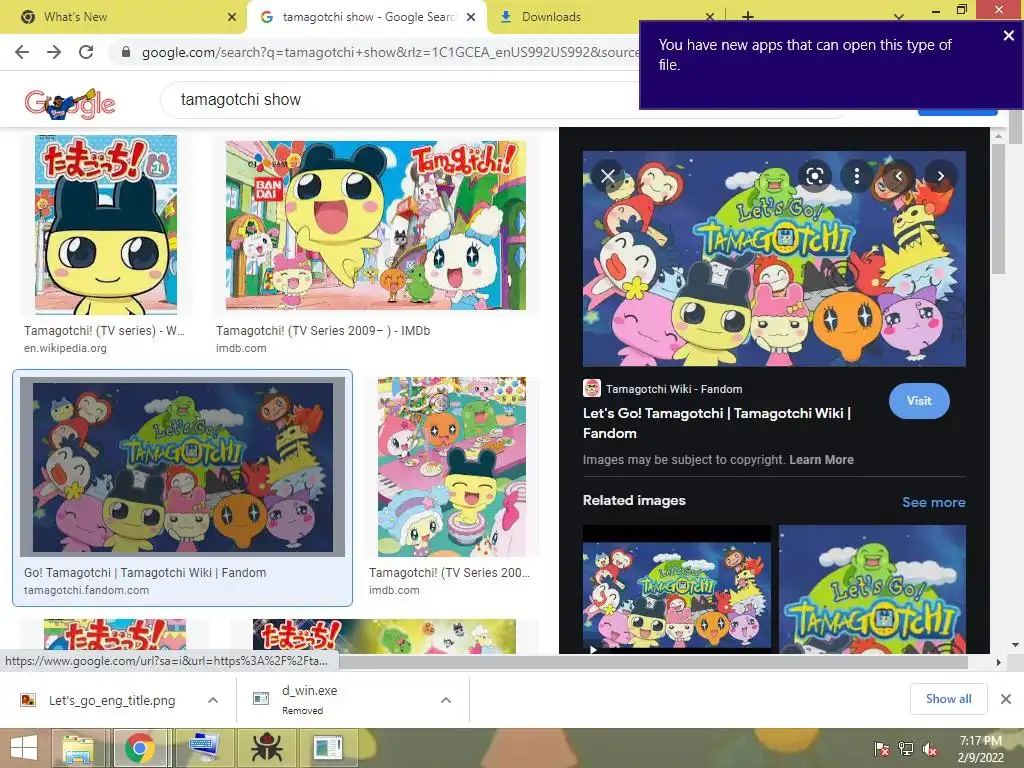
Task: Click the system clock 7:17 PM
Action: (x=980, y=741)
